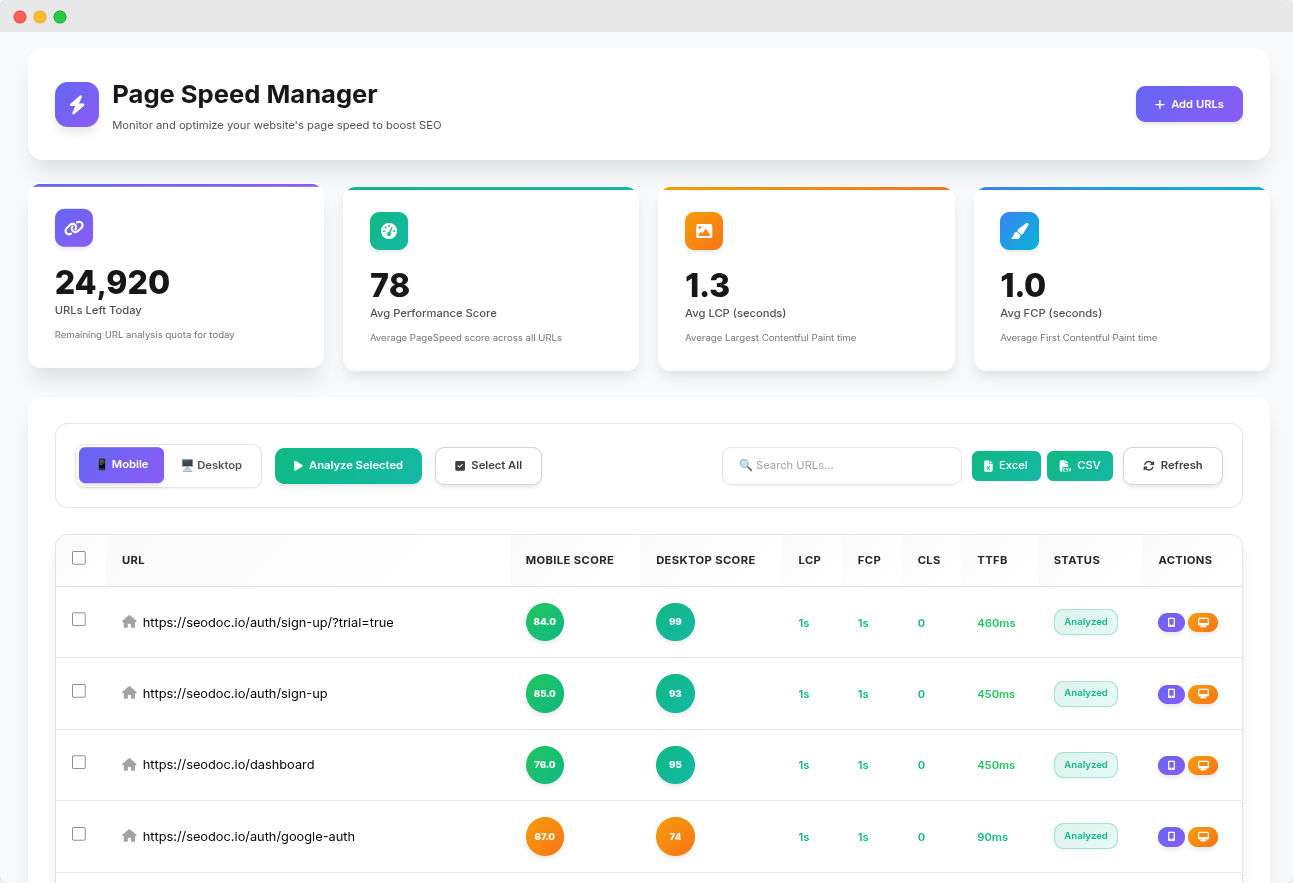Focus the Search URLs field
This screenshot has height=883, width=1293.
click(x=842, y=466)
